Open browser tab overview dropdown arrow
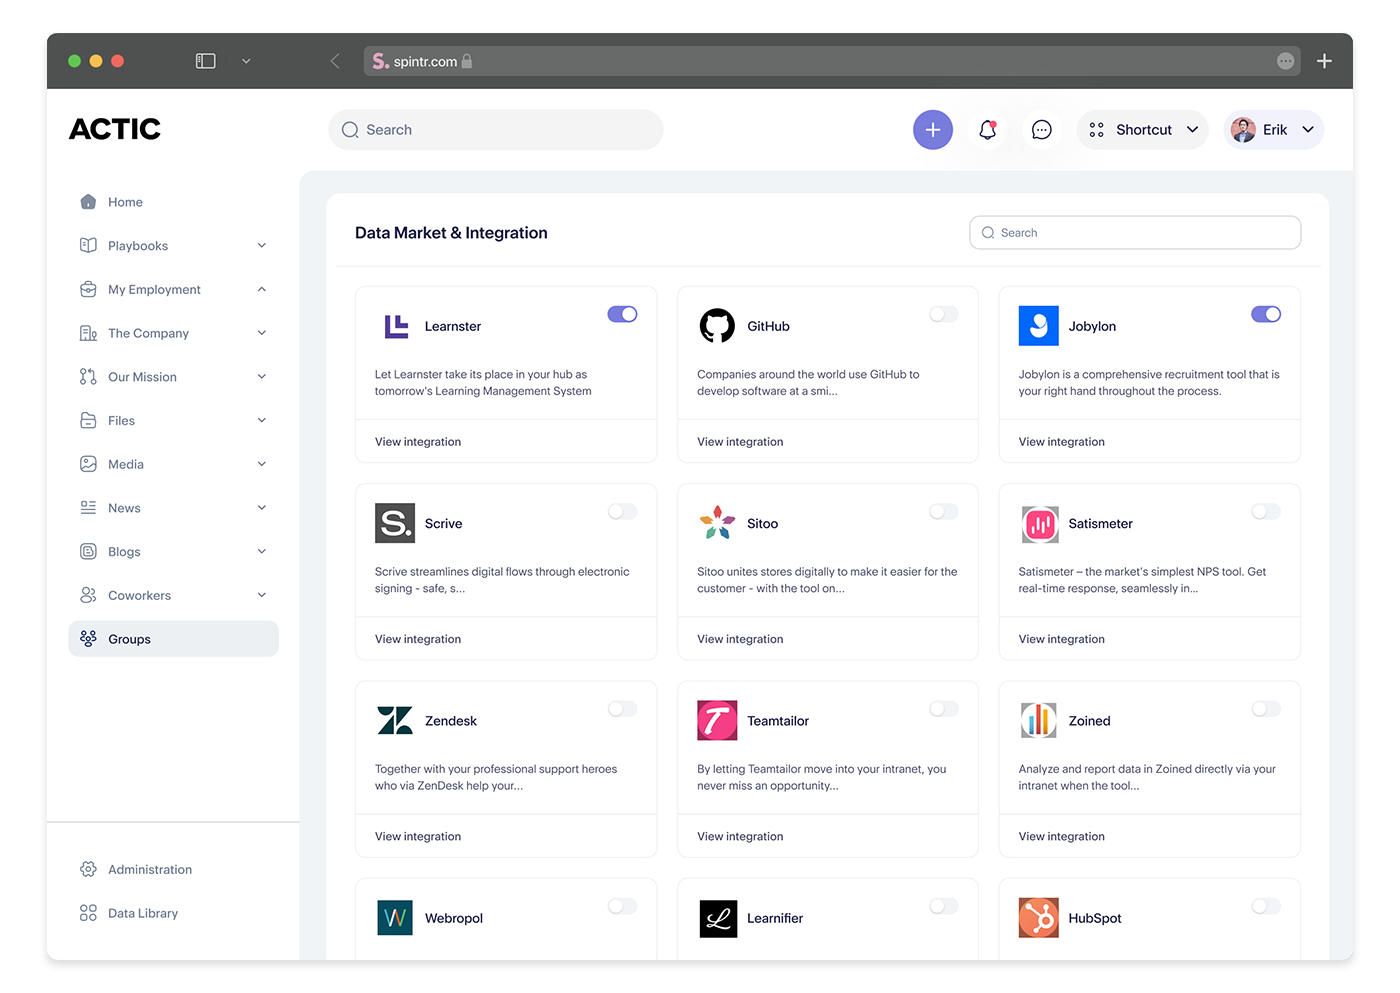 click(x=246, y=61)
